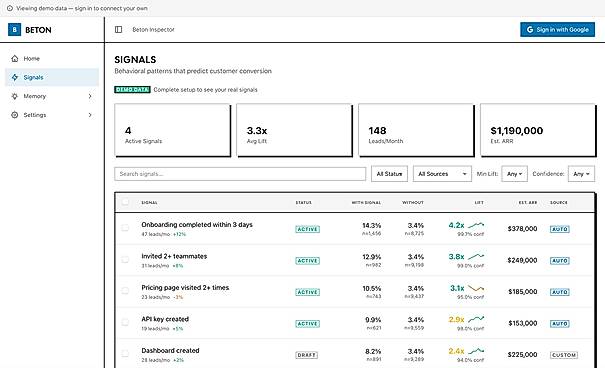Screen dimensions: 605x368
Task: Check the Onboarding completed within 3 days row
Action: (125, 228)
